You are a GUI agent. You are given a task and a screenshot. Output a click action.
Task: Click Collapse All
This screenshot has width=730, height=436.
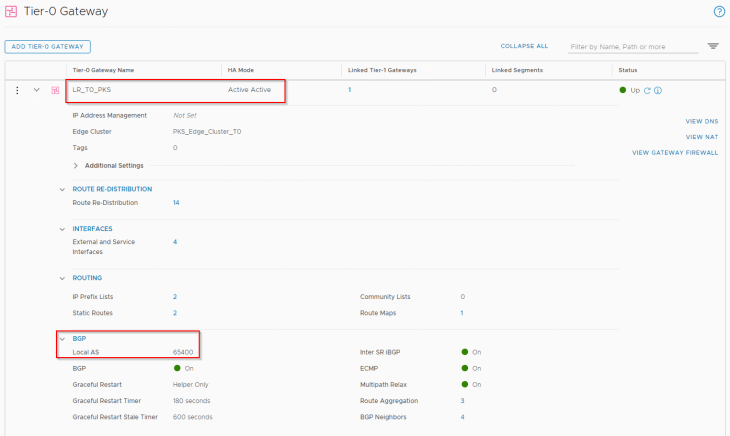(x=524, y=46)
